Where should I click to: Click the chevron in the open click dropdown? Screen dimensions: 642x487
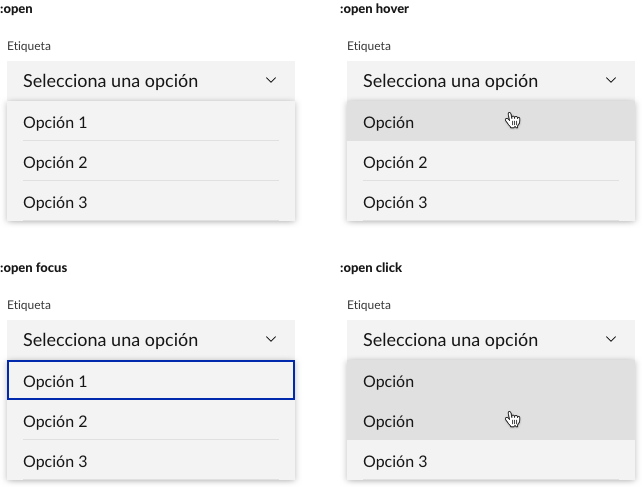(x=611, y=340)
